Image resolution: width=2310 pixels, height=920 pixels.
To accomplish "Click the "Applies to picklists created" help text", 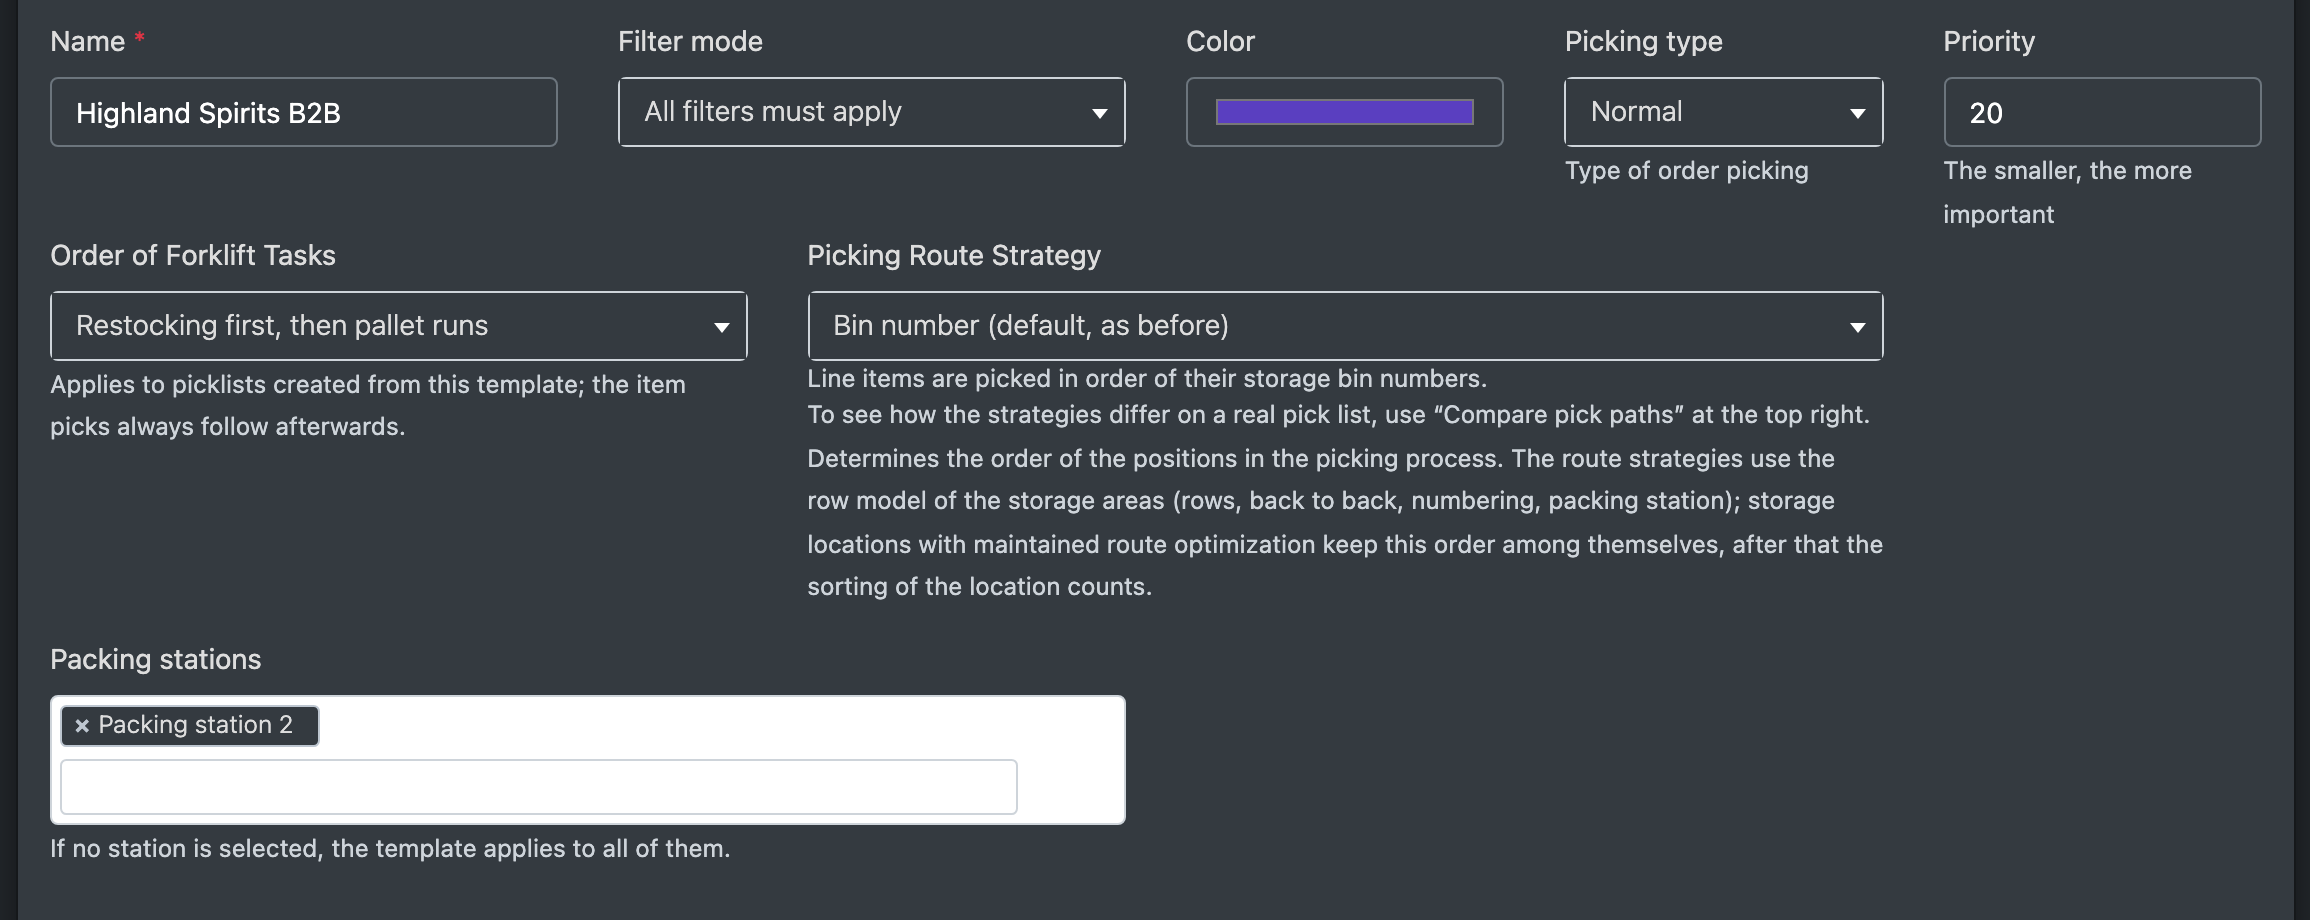I will pos(368,406).
